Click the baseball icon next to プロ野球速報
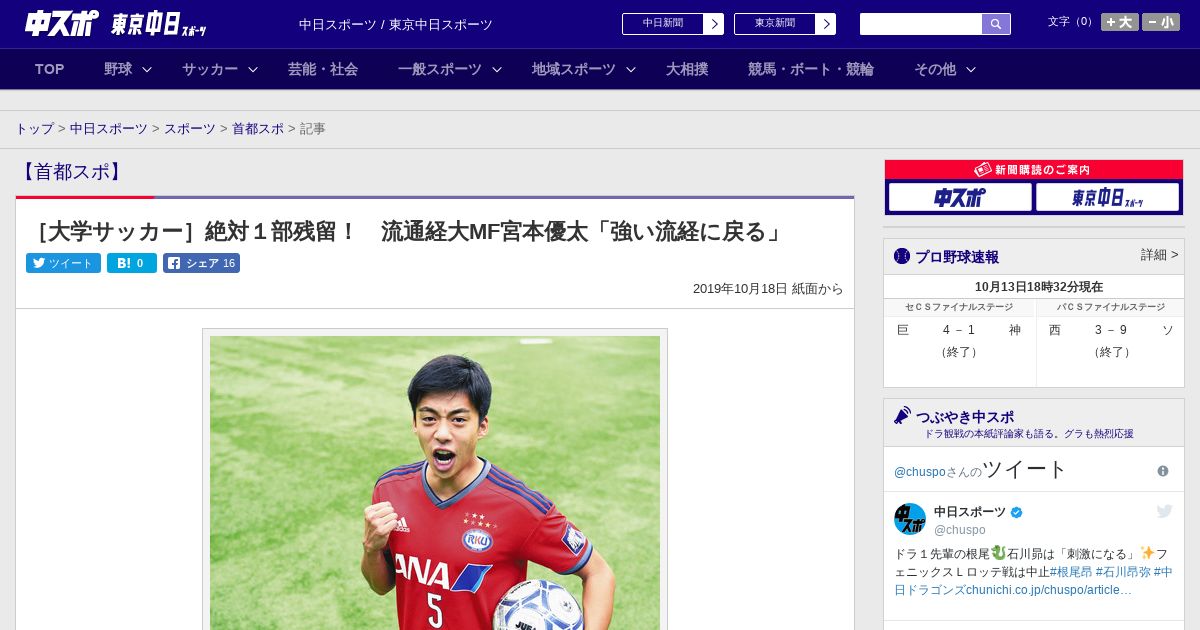The height and width of the screenshot is (630, 1200). [x=902, y=256]
